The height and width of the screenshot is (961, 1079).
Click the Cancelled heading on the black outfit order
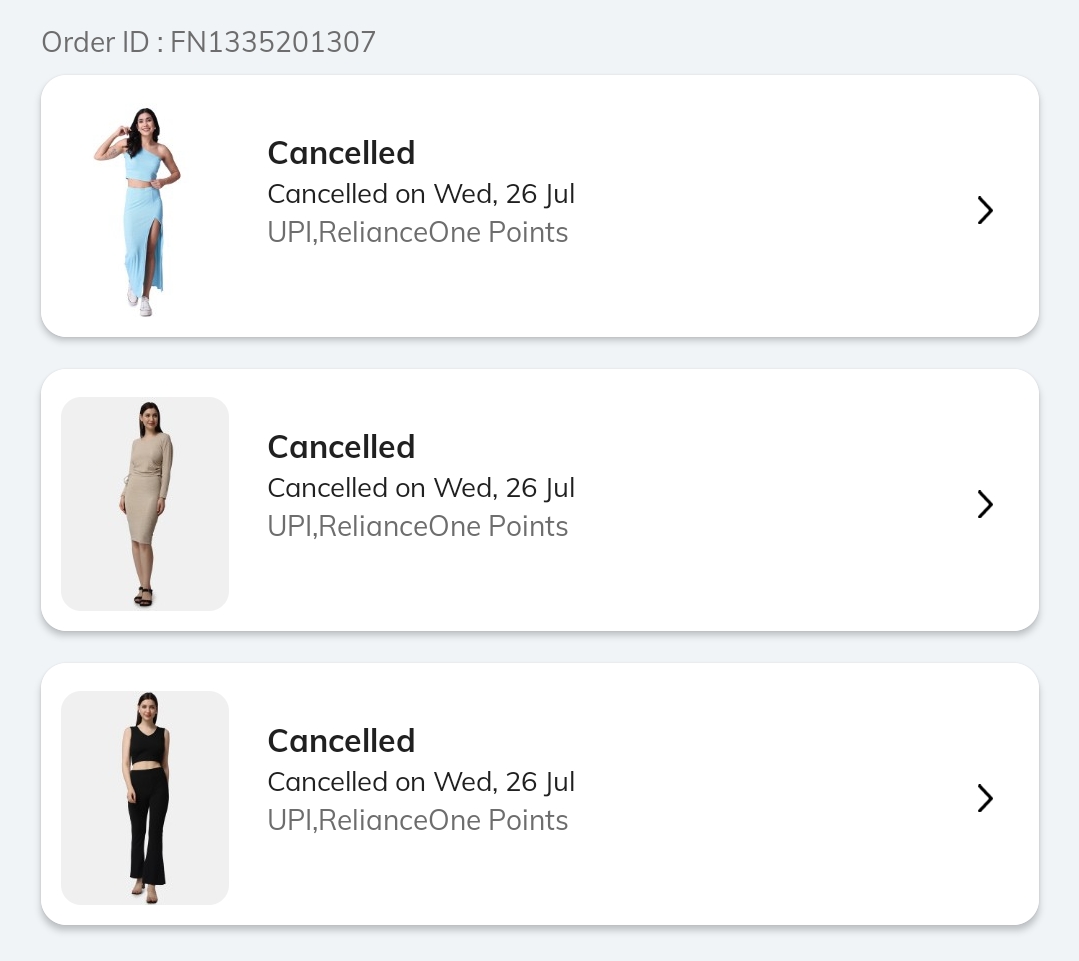(x=341, y=741)
